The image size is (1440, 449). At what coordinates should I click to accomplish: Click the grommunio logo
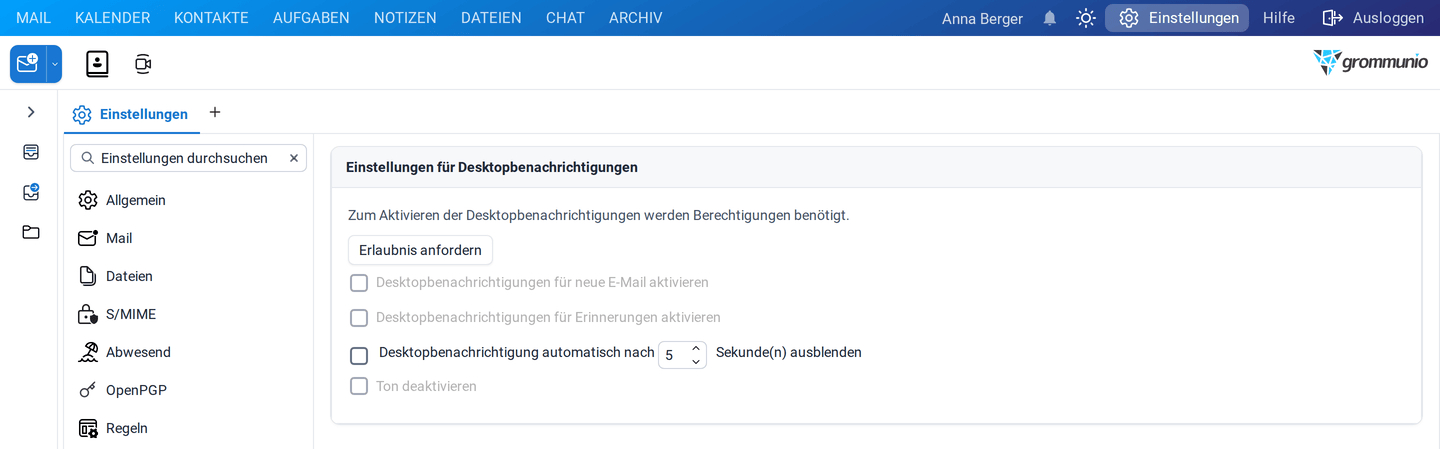(x=1370, y=62)
